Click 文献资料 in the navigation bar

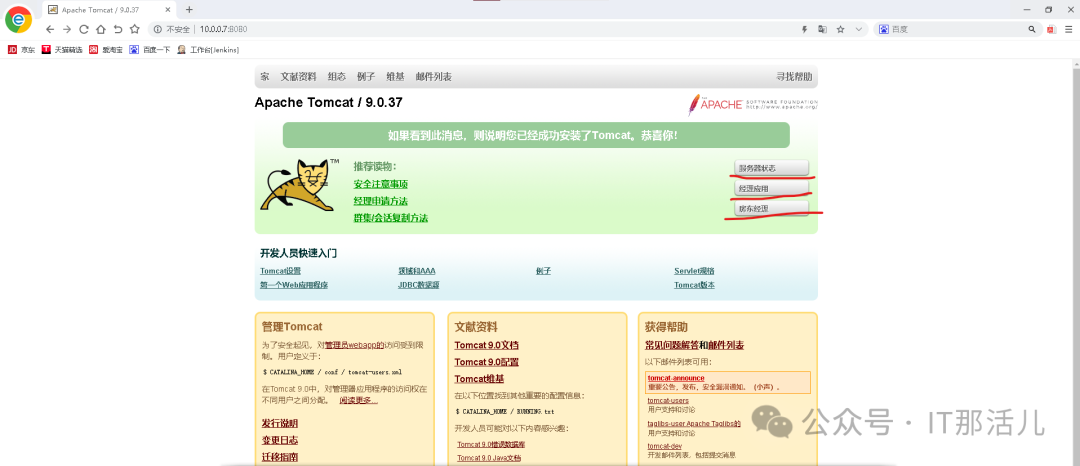[298, 77]
